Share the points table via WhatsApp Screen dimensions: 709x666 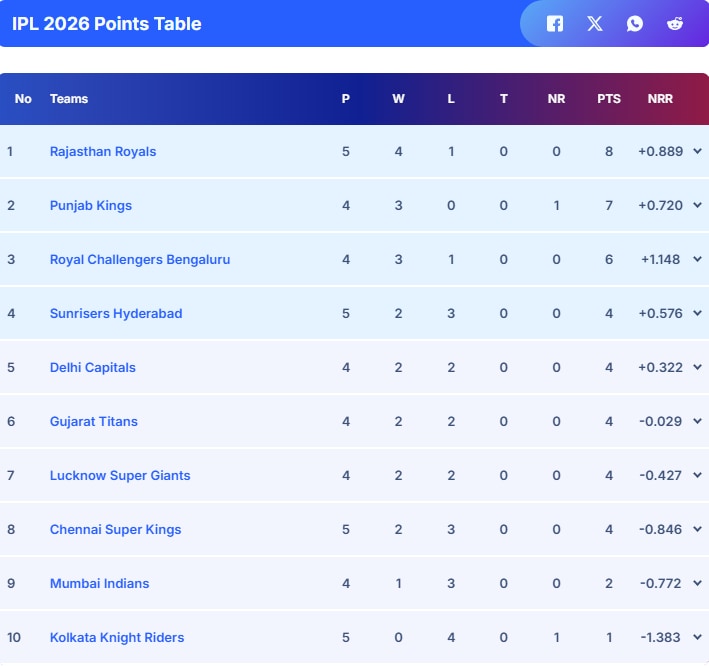click(x=635, y=24)
